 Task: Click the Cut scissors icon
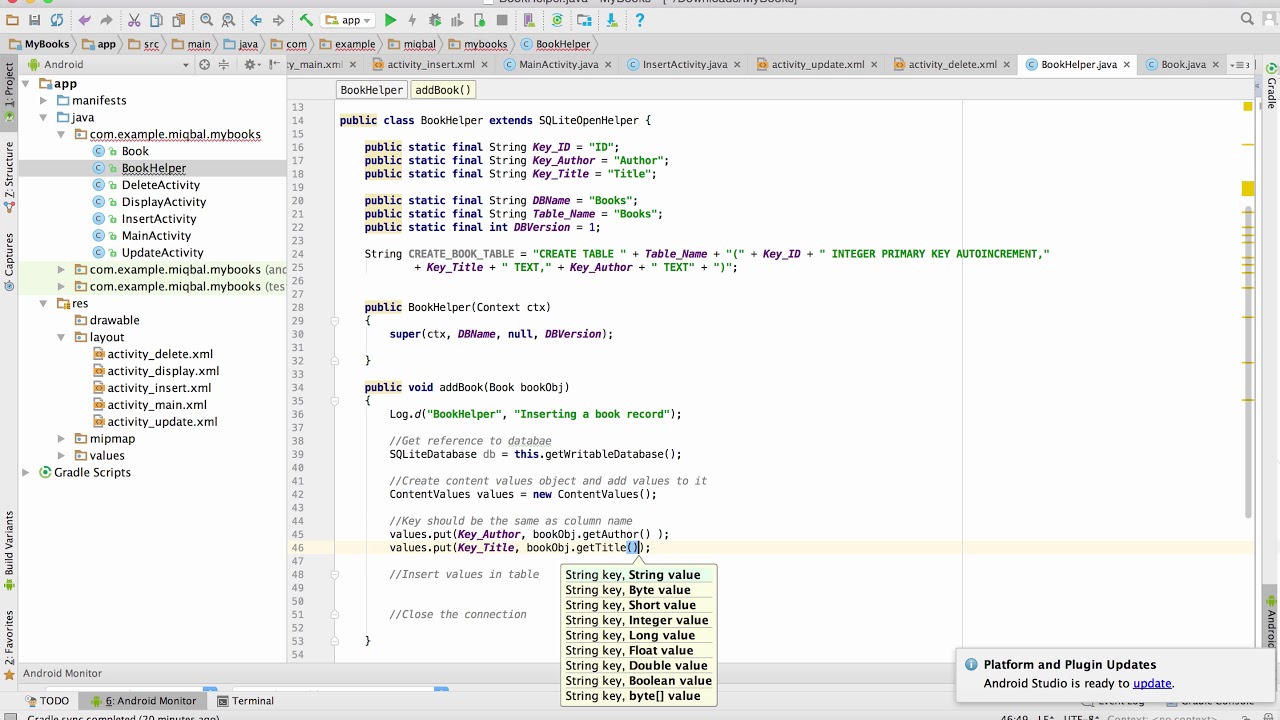(x=135, y=20)
